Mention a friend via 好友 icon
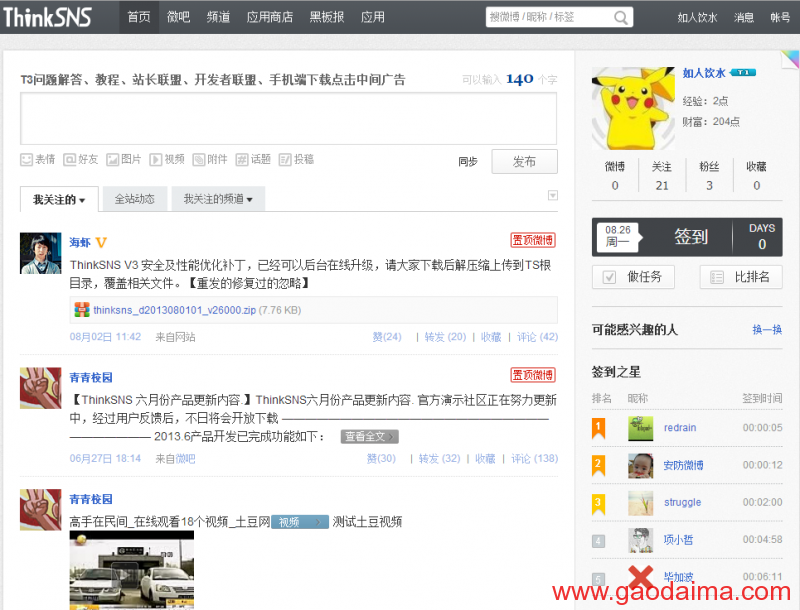Image resolution: width=800 pixels, height=610 pixels. click(69, 160)
